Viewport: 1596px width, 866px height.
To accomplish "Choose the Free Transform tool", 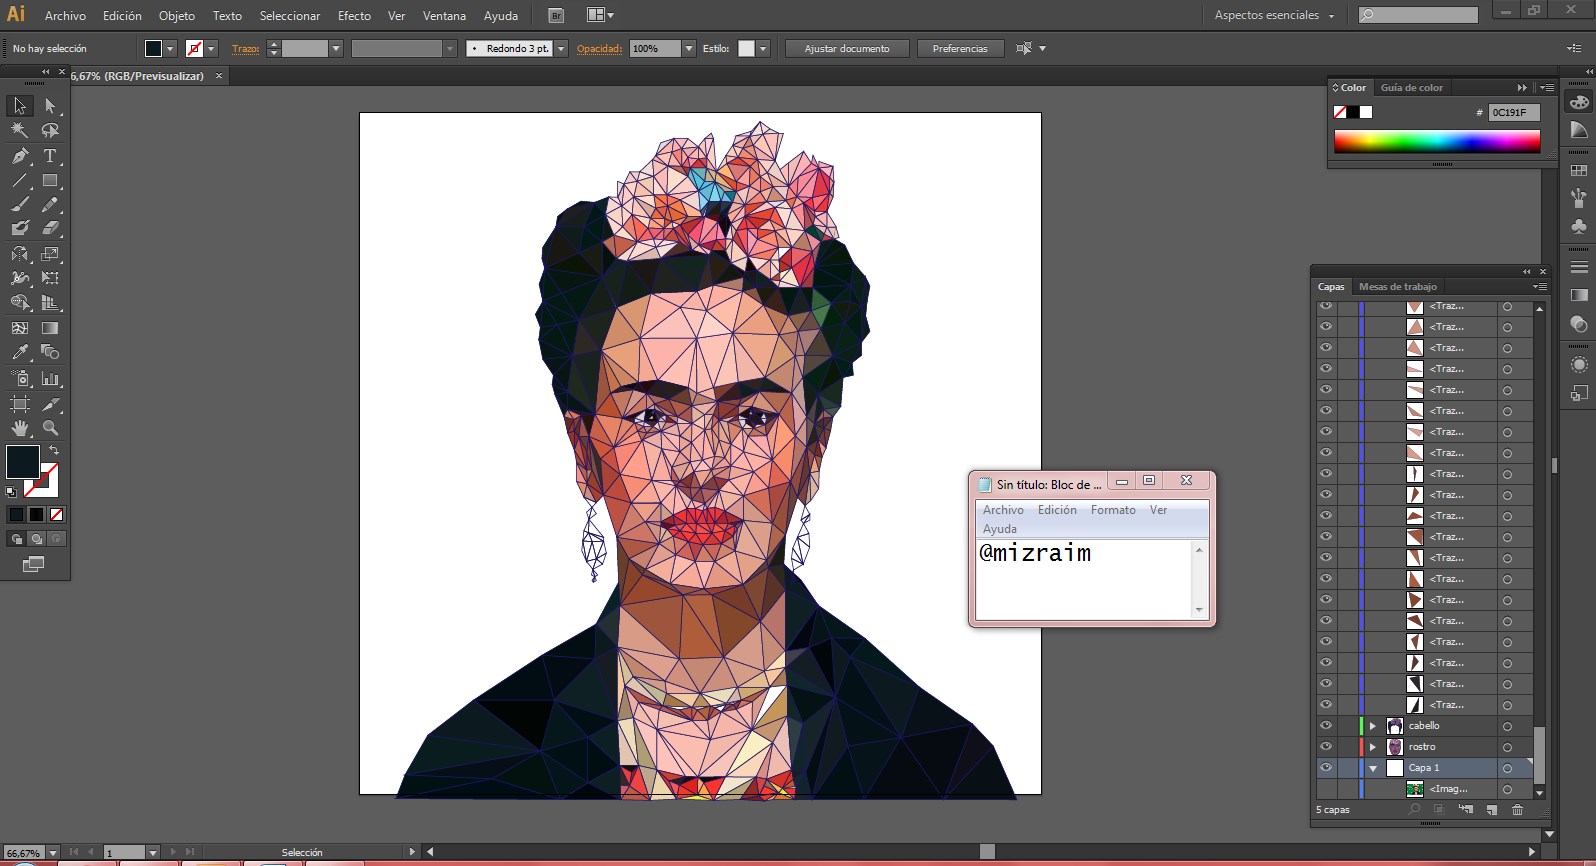I will click(50, 278).
